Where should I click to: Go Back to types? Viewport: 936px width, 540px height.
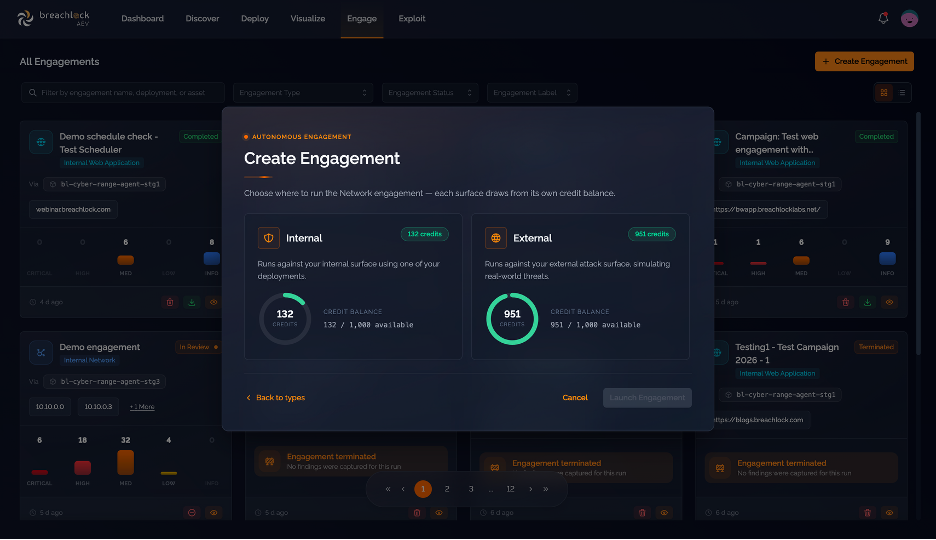point(275,397)
